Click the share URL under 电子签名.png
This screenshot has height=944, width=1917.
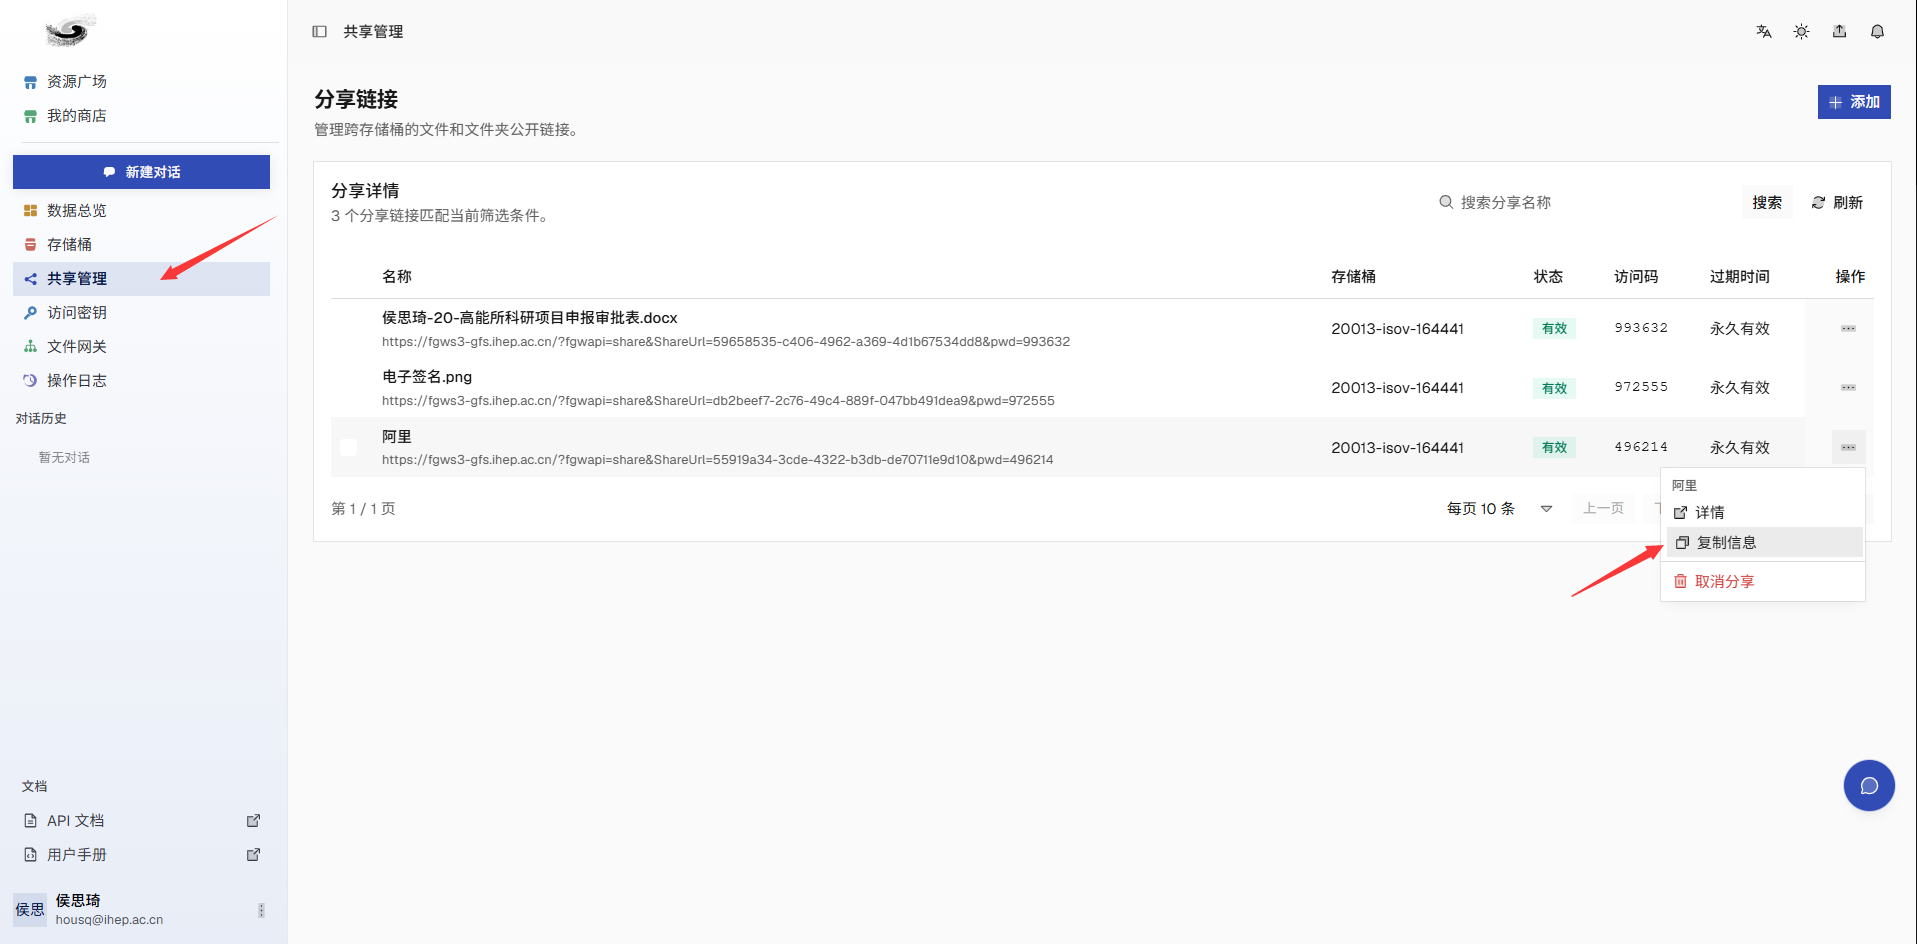(x=718, y=401)
